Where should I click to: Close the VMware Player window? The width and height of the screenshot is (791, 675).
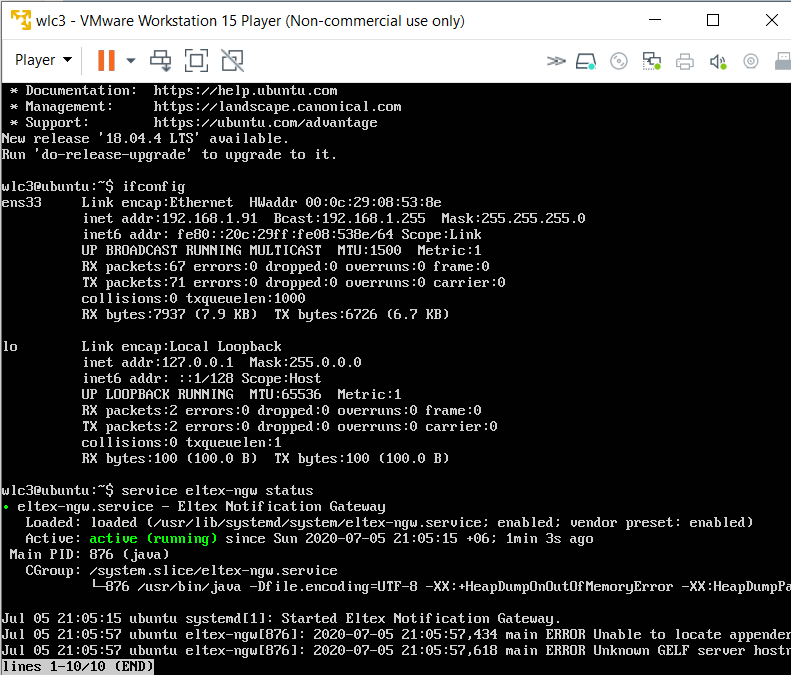point(771,20)
